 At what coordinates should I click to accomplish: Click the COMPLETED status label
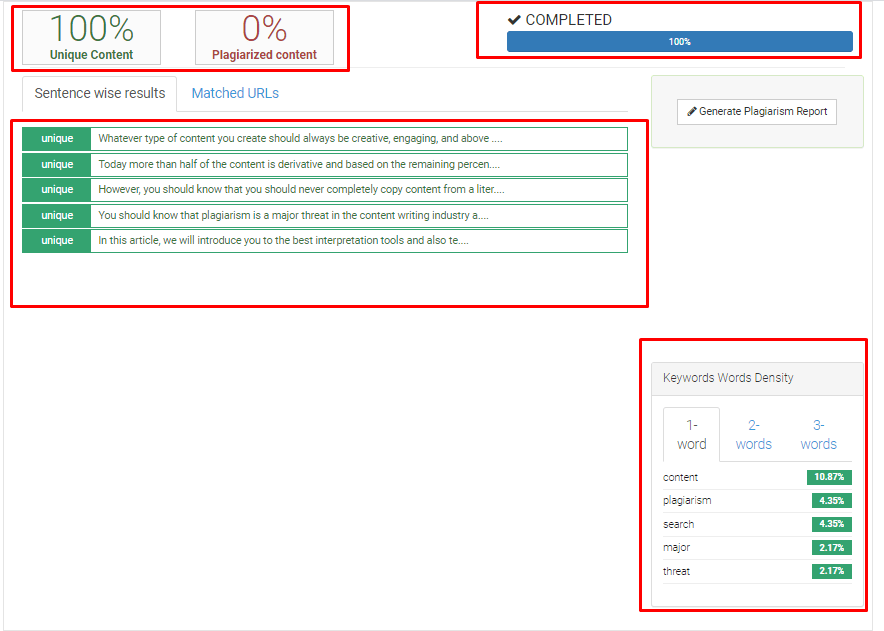[x=568, y=20]
